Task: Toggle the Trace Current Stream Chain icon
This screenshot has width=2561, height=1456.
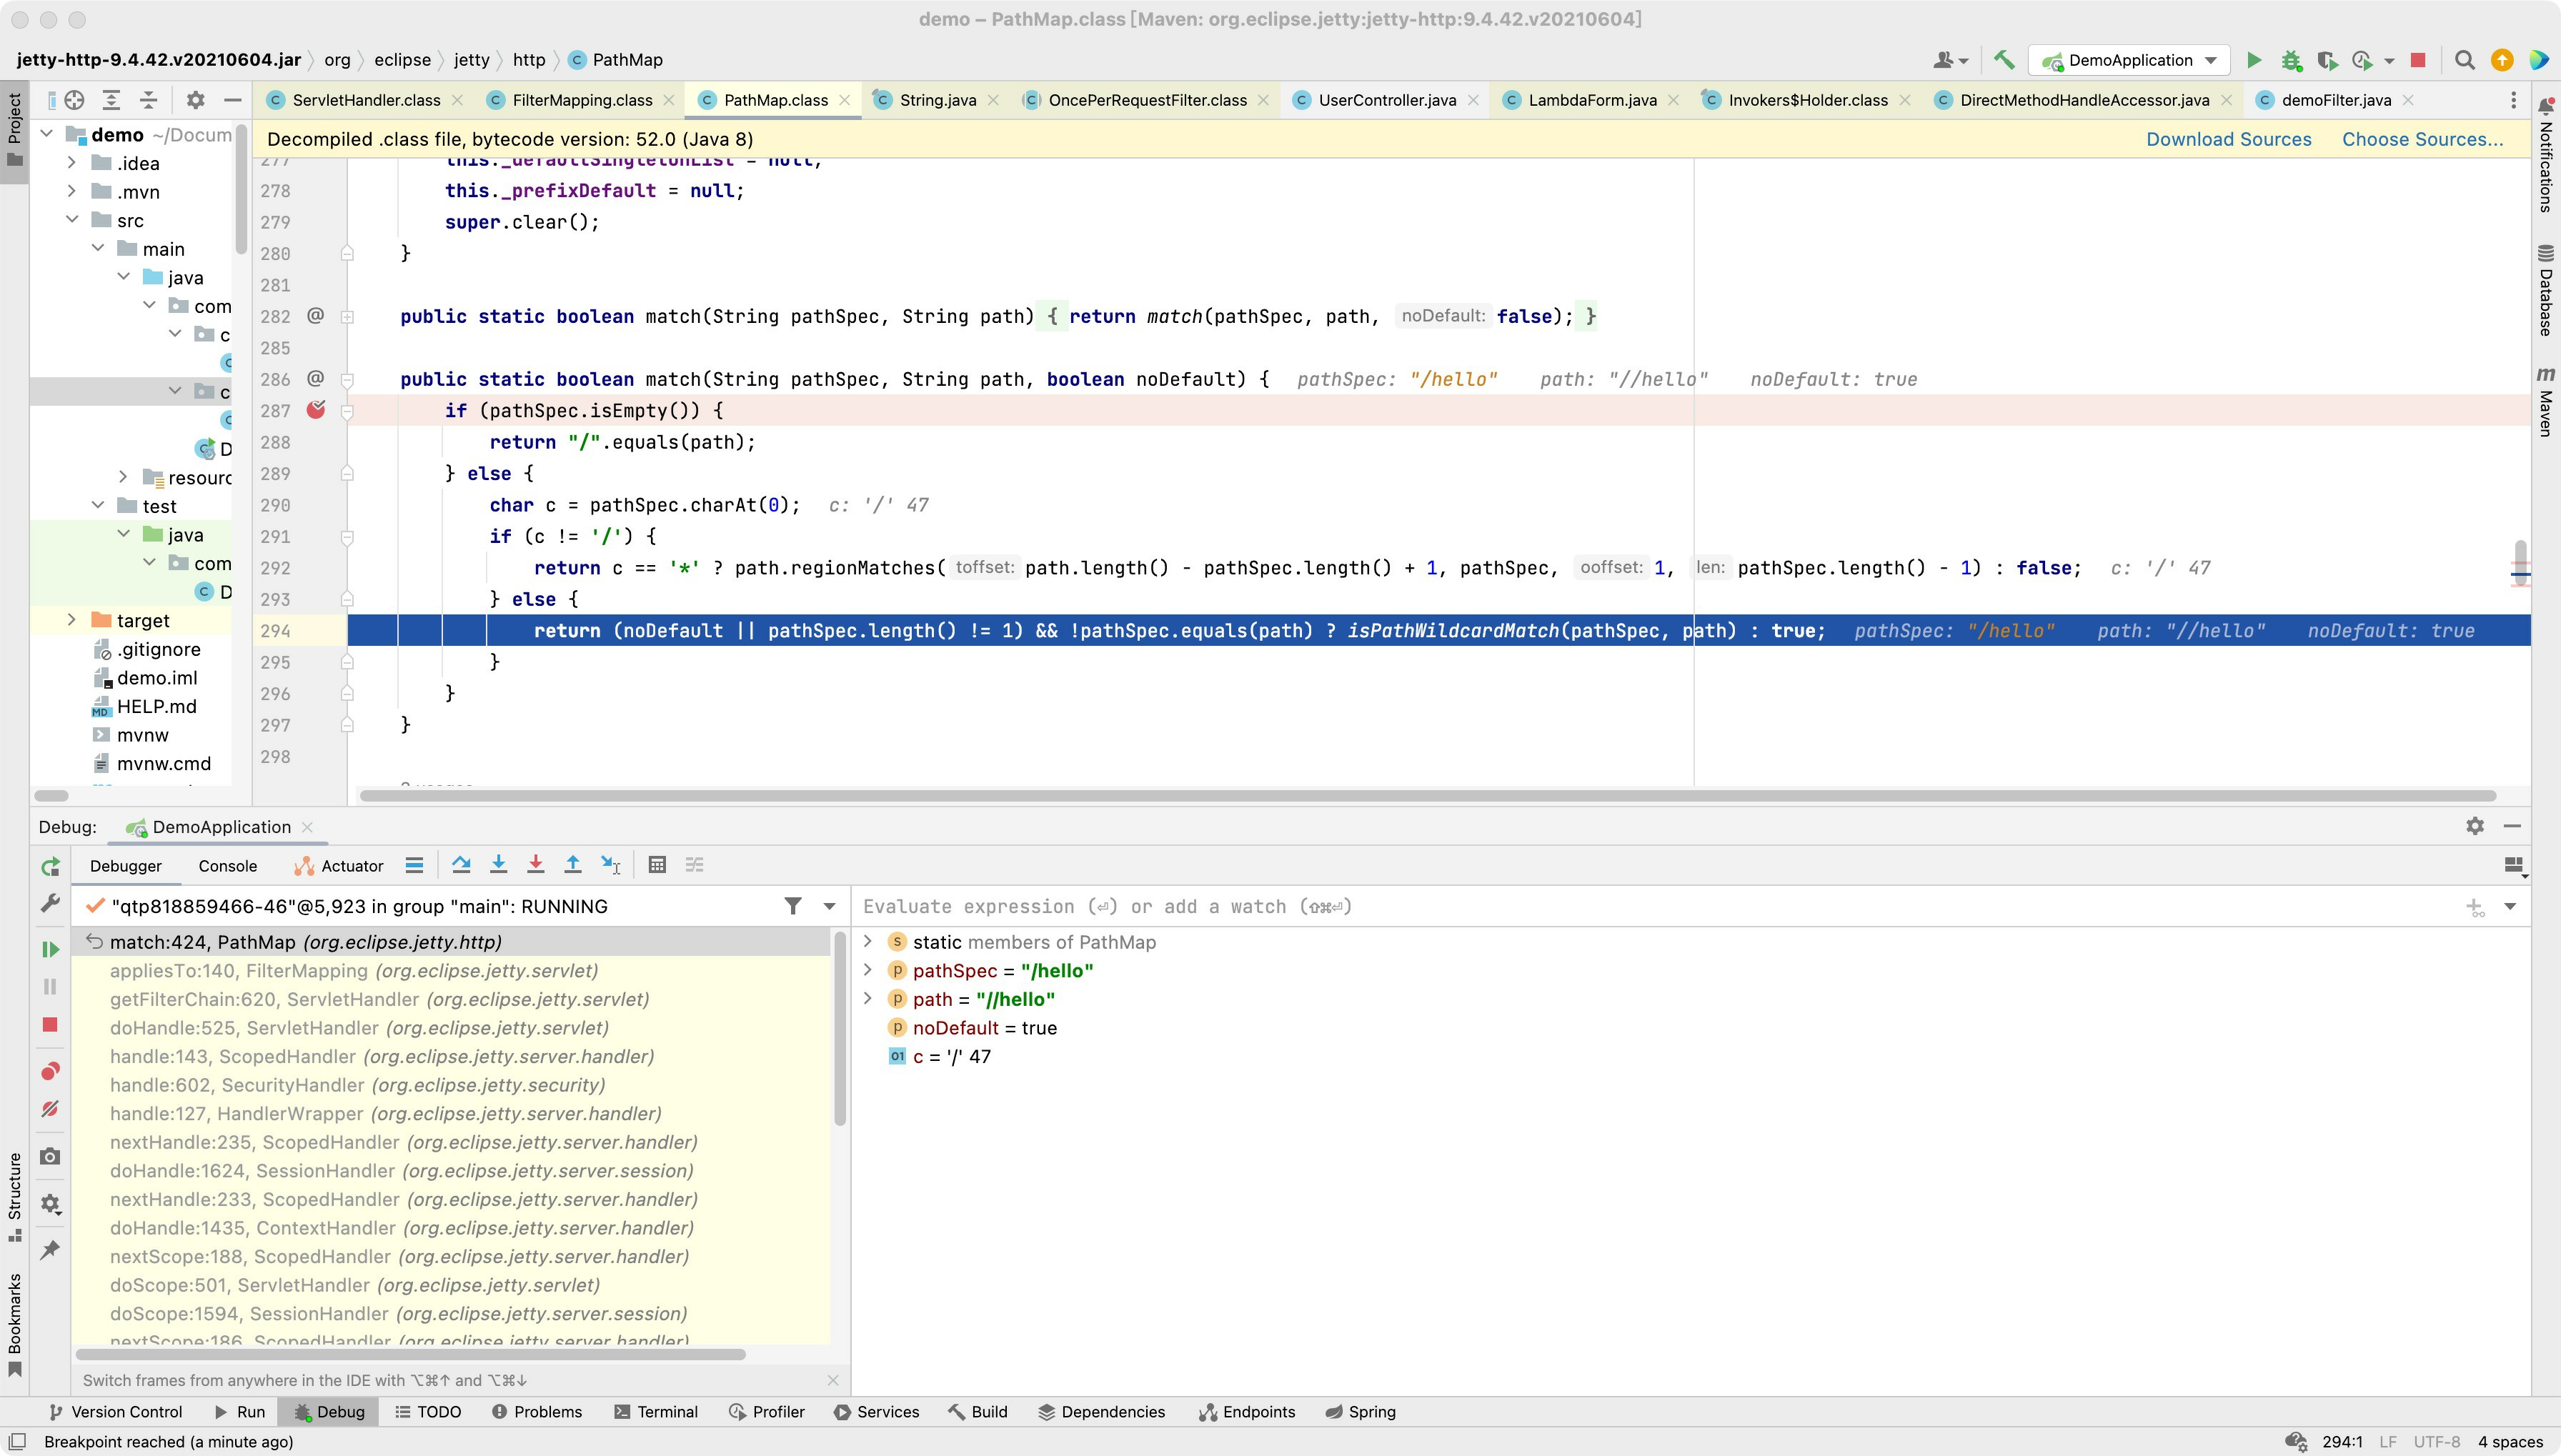Action: point(694,865)
